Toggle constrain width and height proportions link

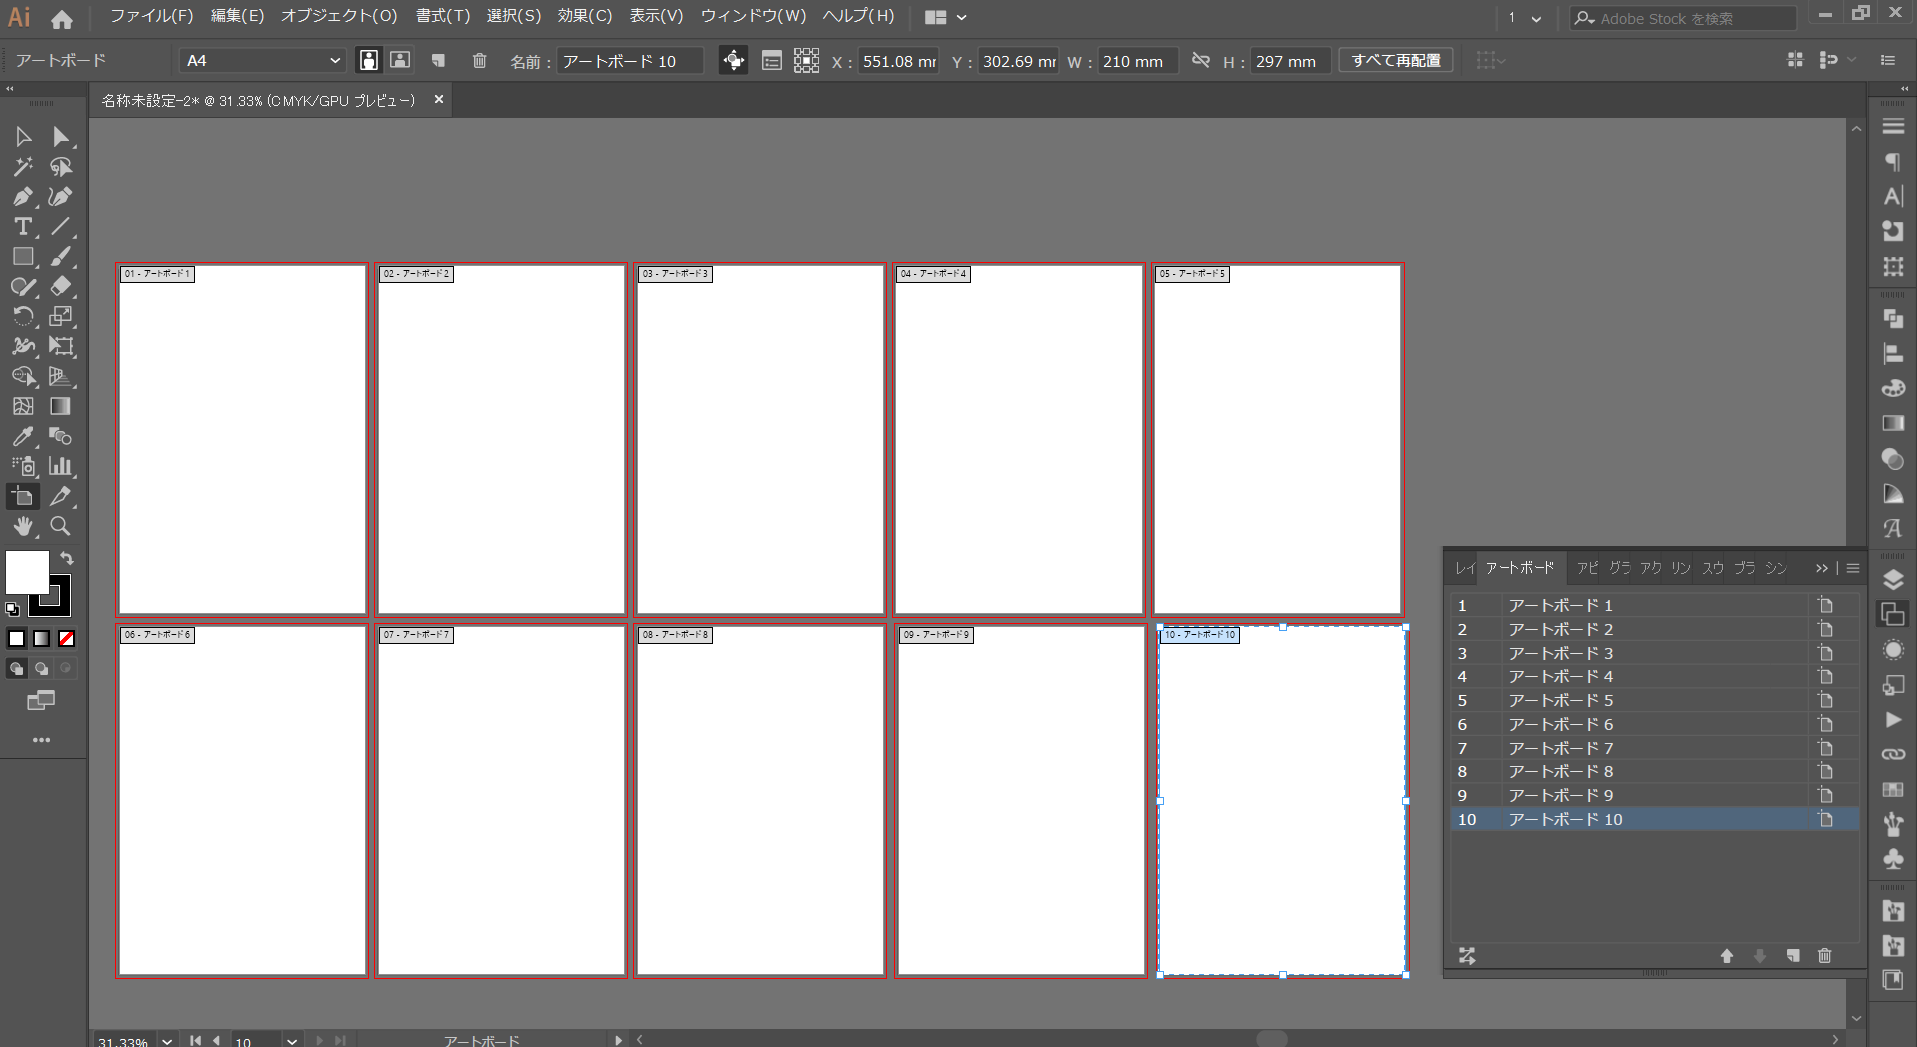(x=1200, y=61)
